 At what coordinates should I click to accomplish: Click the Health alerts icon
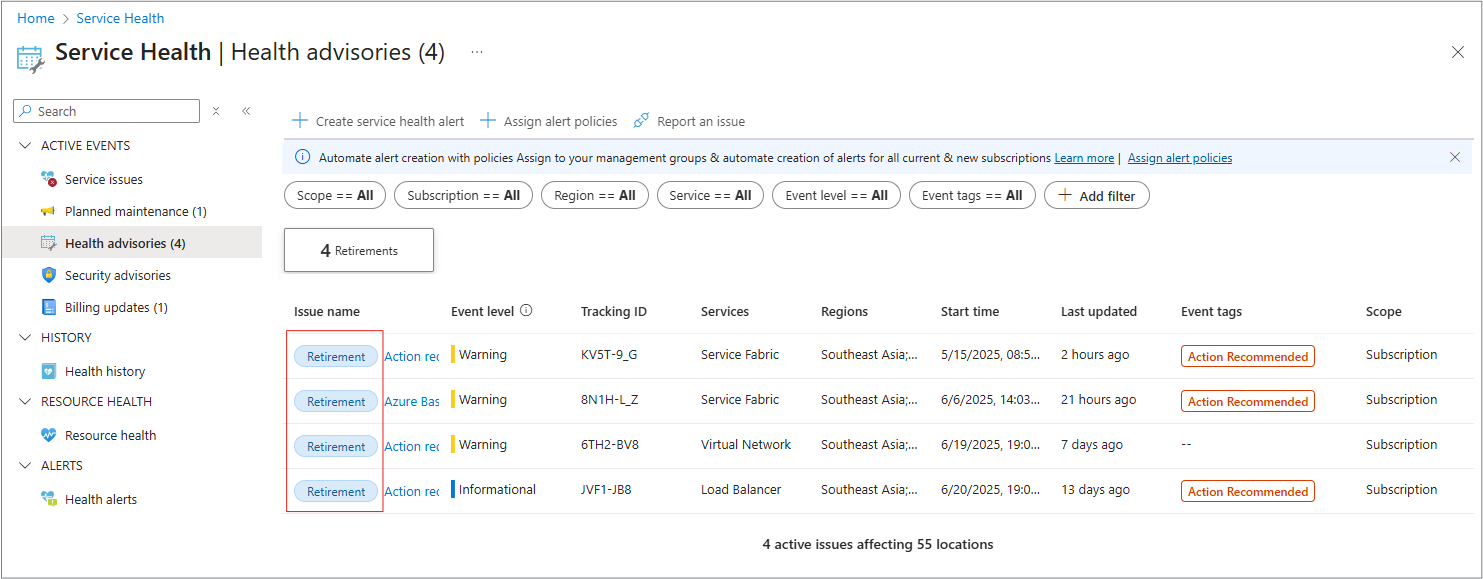(x=48, y=499)
